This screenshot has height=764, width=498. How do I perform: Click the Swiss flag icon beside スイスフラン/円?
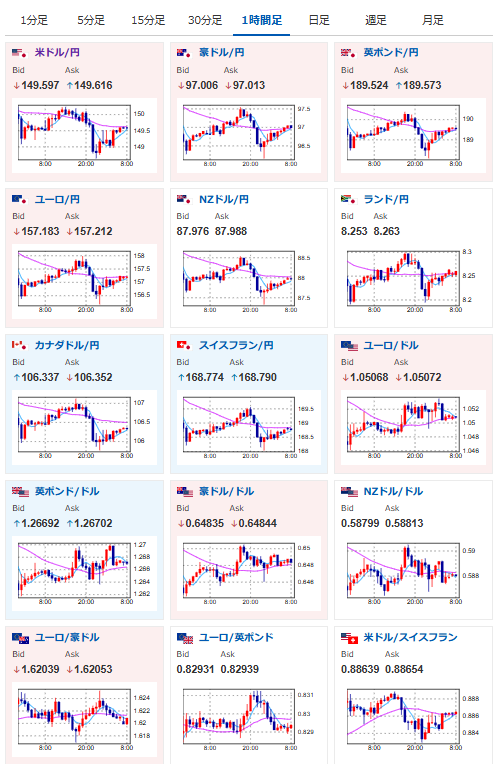[x=183, y=345]
